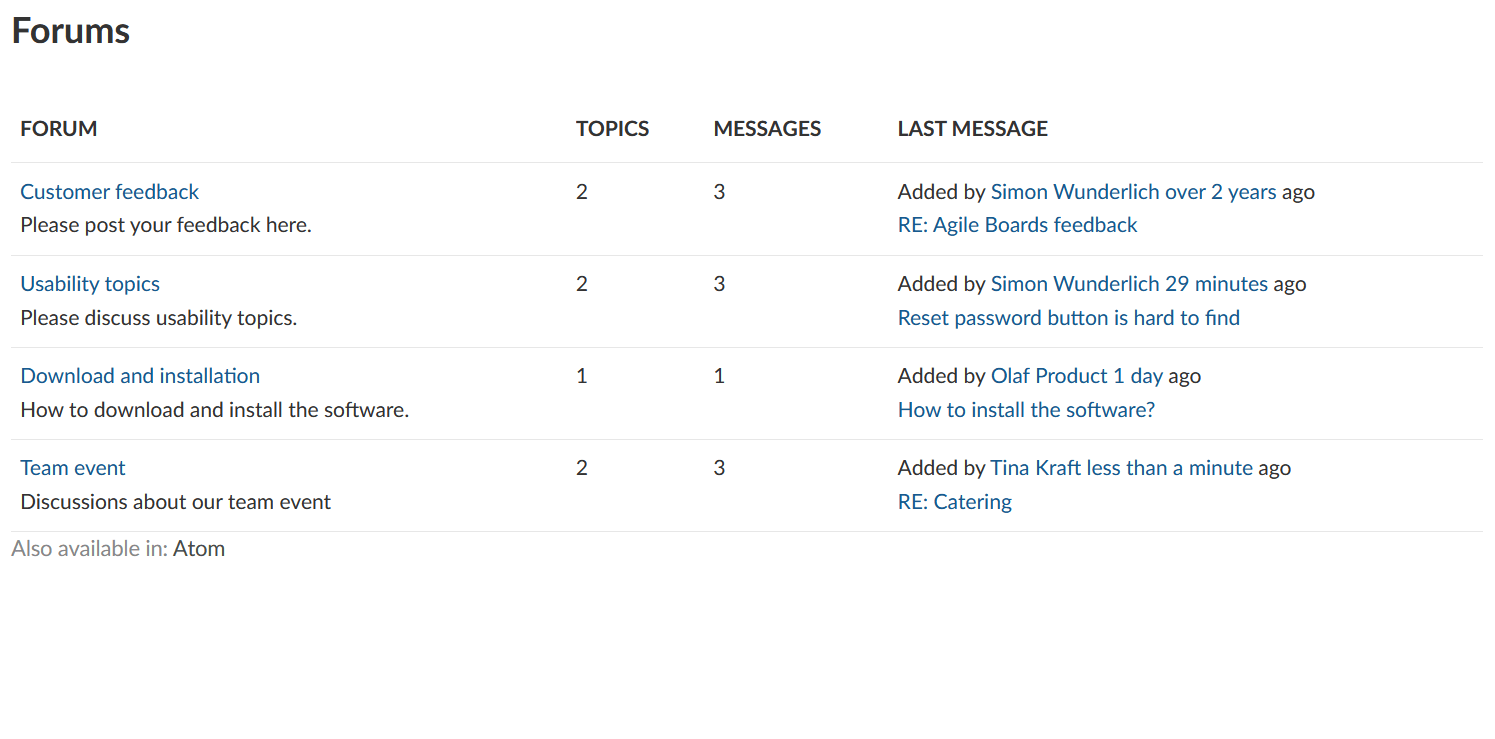Open the How to install the software? topic
Viewport: 1495px width, 739px height.
point(1026,409)
